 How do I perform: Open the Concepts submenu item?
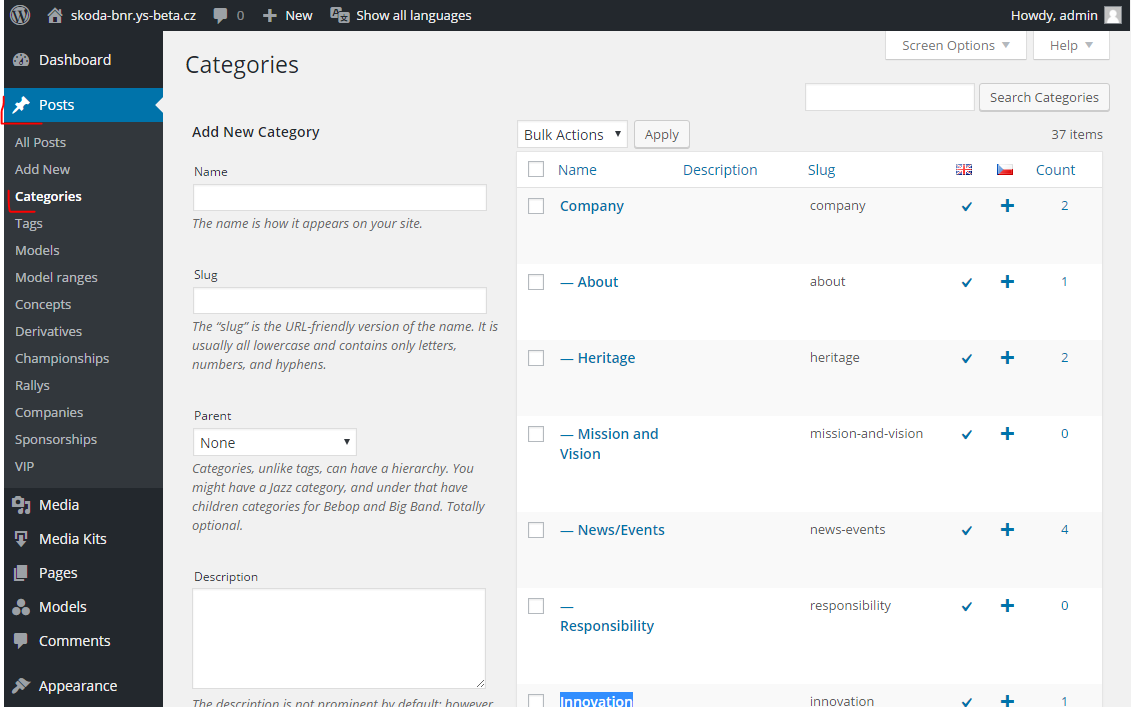click(43, 304)
